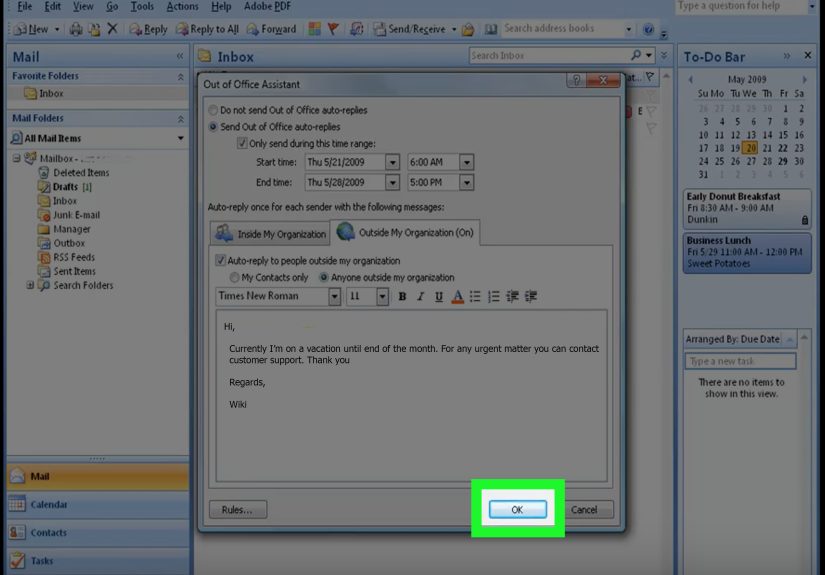The image size is (825, 575).
Task: Open the Address Book icon
Action: pyautogui.click(x=490, y=29)
